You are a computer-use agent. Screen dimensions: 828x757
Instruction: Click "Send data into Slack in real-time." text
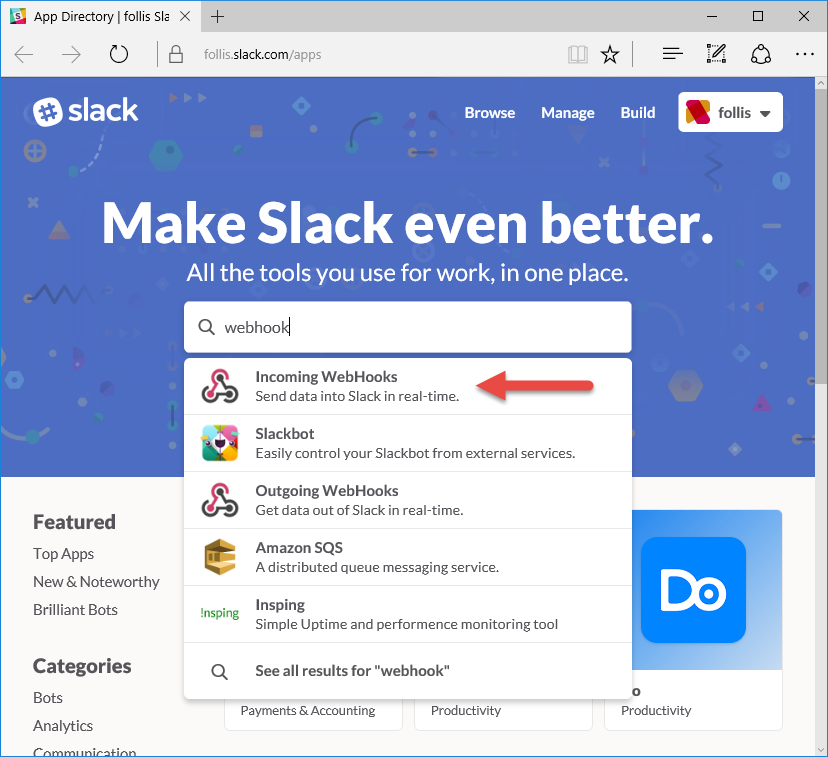coord(357,396)
